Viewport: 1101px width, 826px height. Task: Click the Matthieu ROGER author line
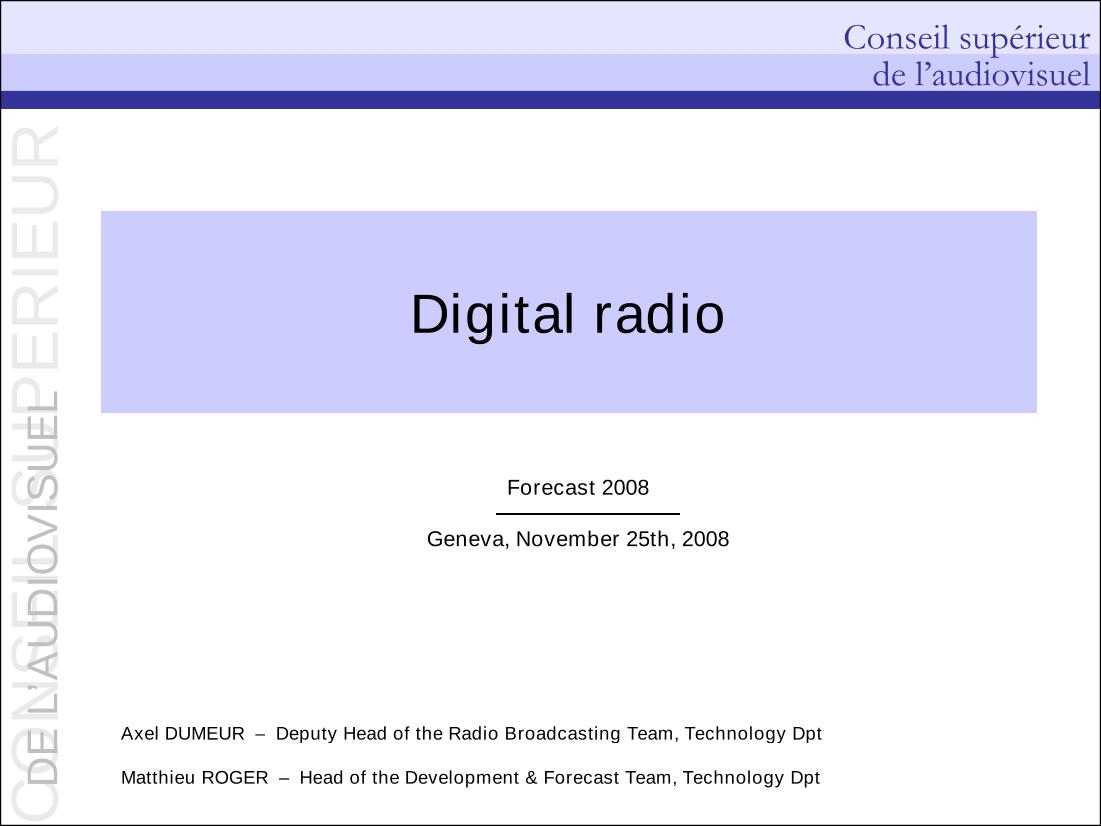pos(470,778)
